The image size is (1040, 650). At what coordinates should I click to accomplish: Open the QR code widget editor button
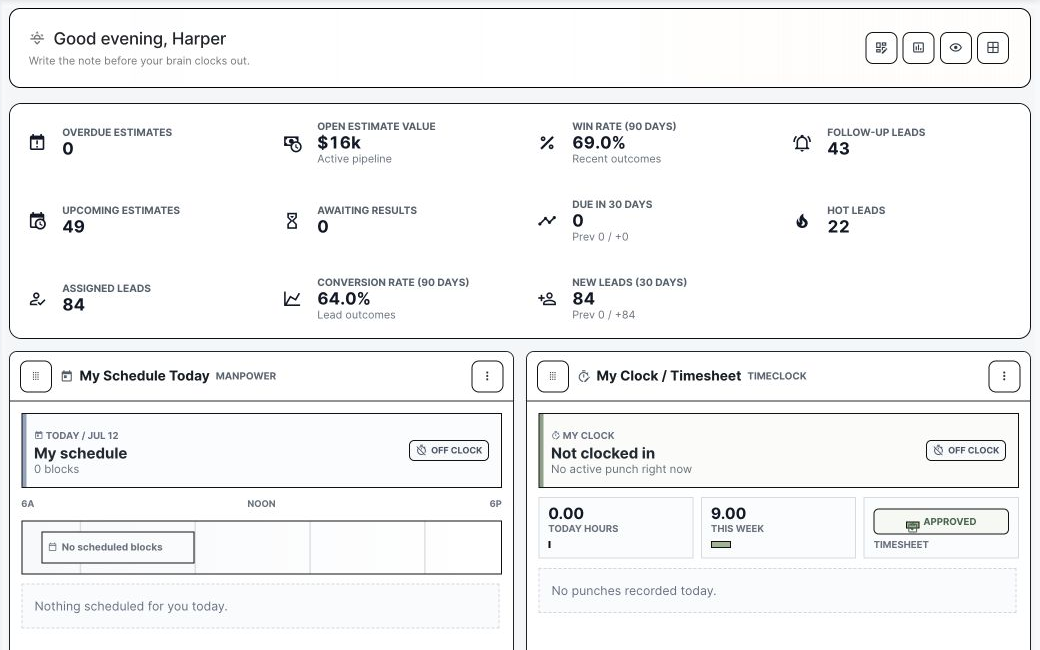point(881,48)
